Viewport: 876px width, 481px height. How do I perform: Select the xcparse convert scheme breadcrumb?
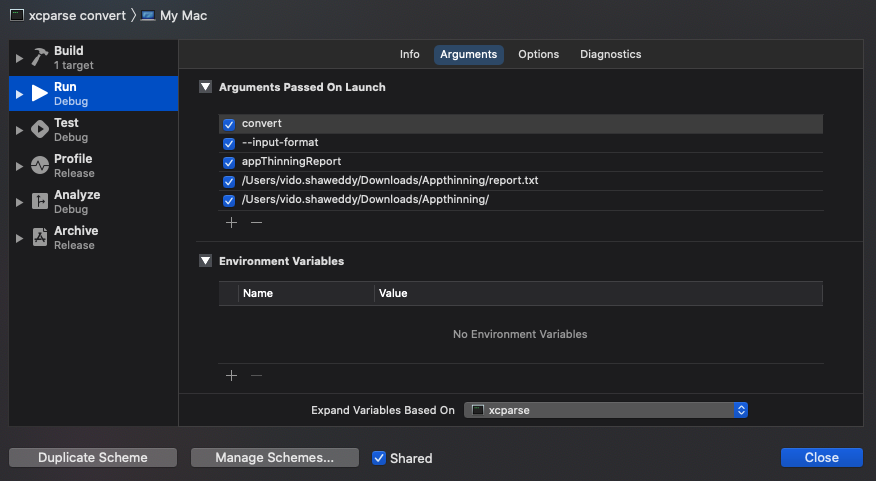pyautogui.click(x=77, y=16)
